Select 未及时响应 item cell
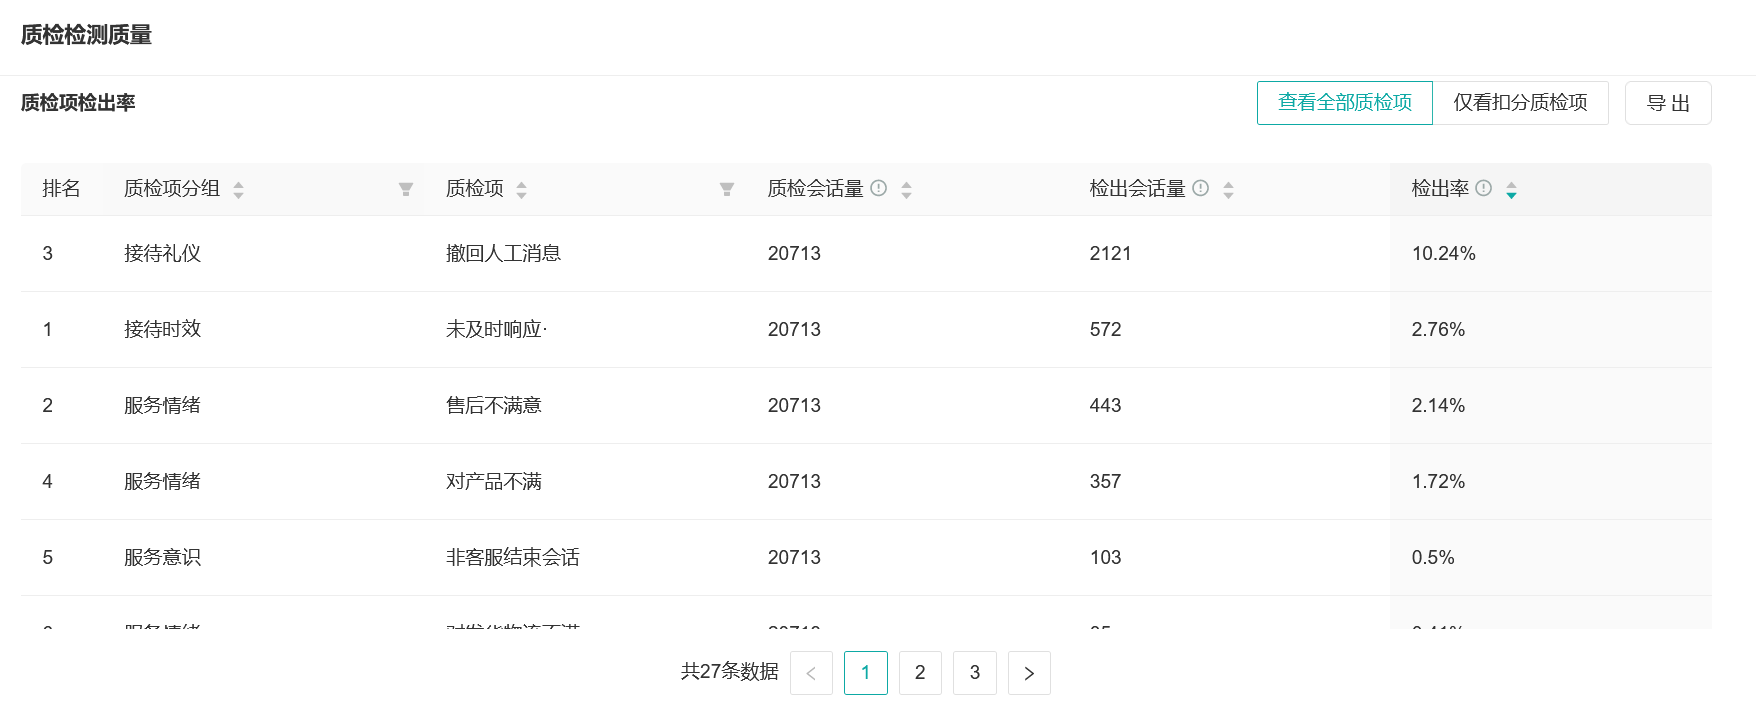The width and height of the screenshot is (1756, 725). click(x=496, y=330)
